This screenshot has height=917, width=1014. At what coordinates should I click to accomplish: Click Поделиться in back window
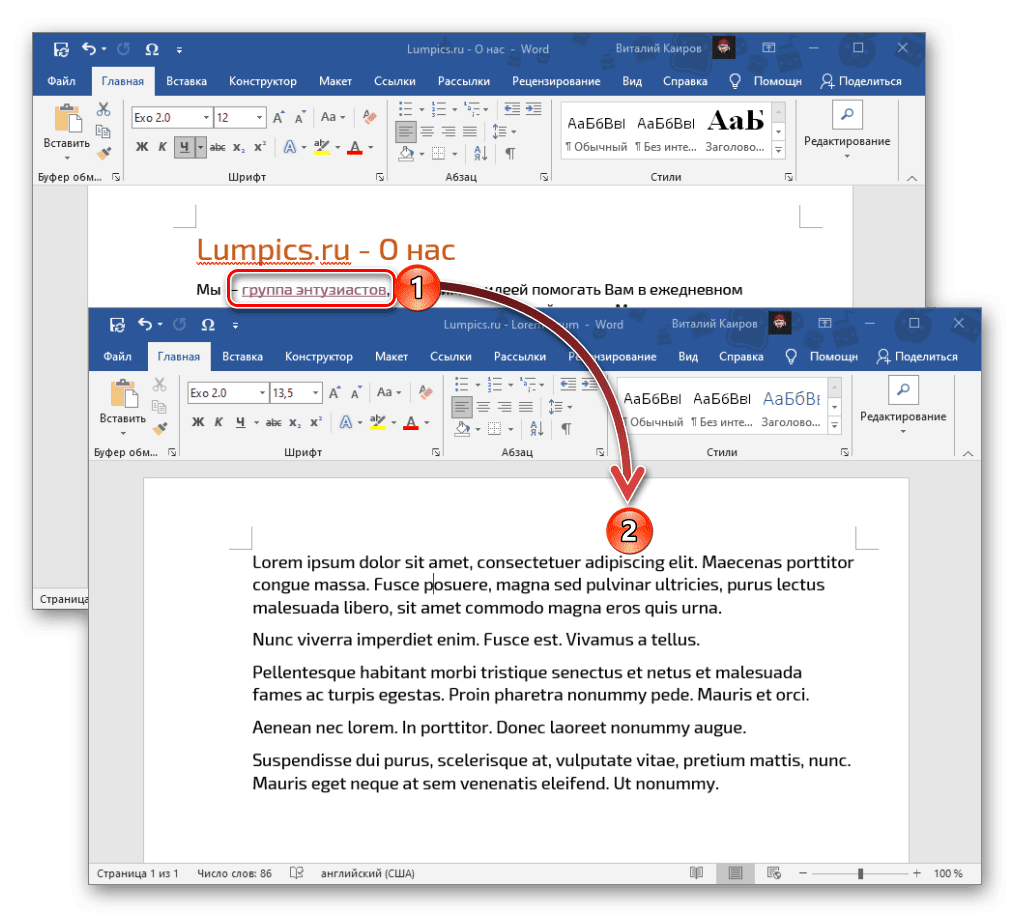tap(861, 81)
